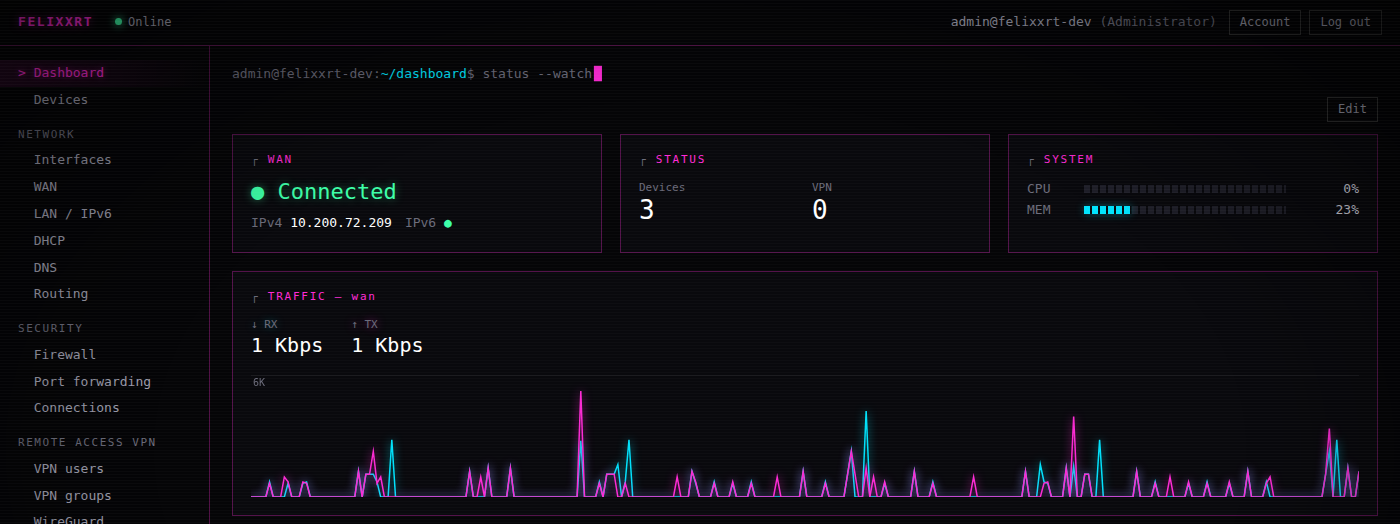Click the Devices count 3

pos(647,210)
